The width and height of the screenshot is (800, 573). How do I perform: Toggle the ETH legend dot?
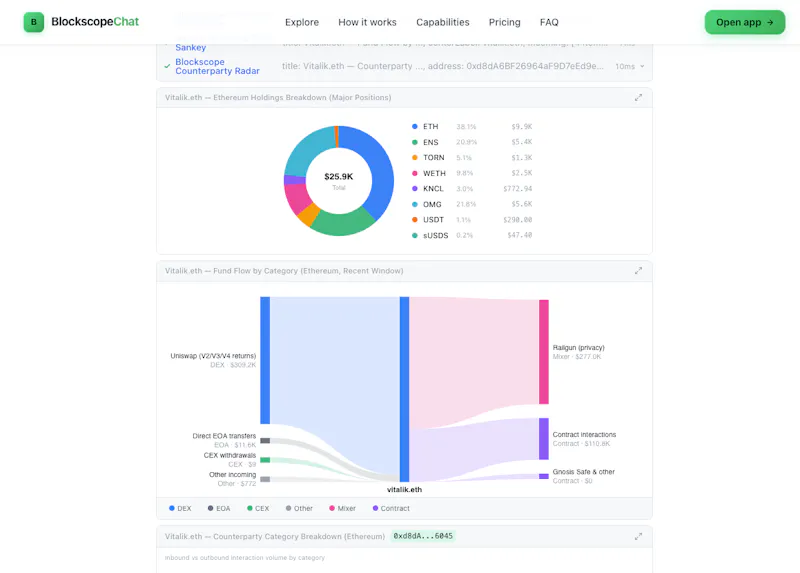tap(415, 127)
